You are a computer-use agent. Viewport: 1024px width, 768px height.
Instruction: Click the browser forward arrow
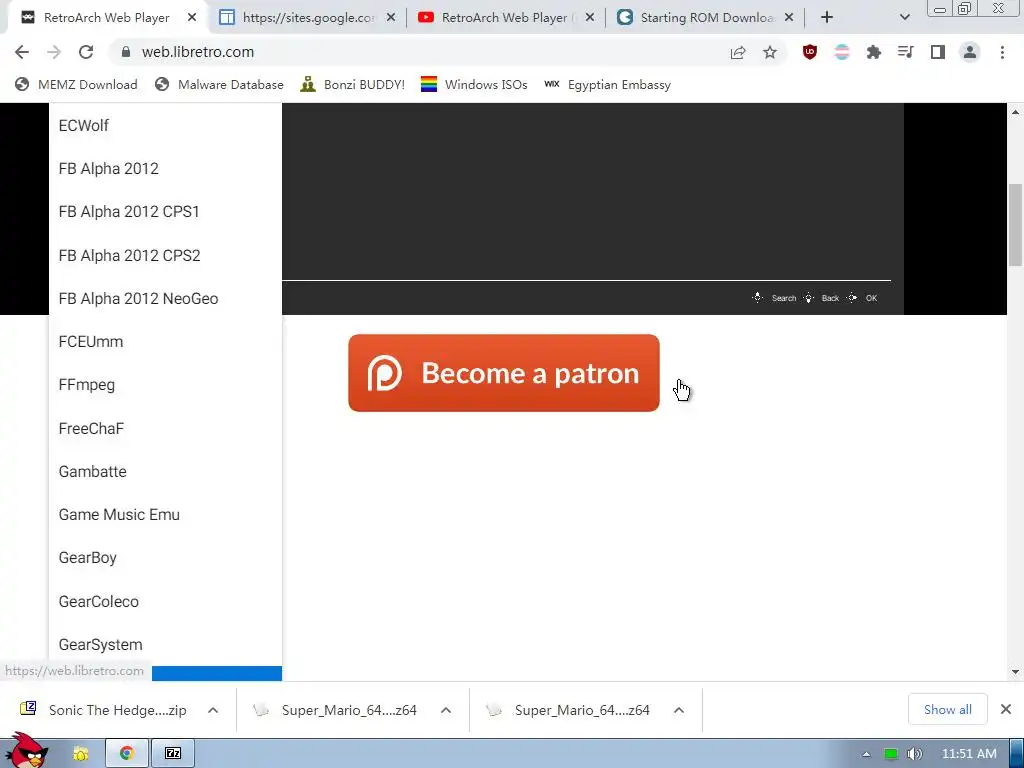pos(54,52)
